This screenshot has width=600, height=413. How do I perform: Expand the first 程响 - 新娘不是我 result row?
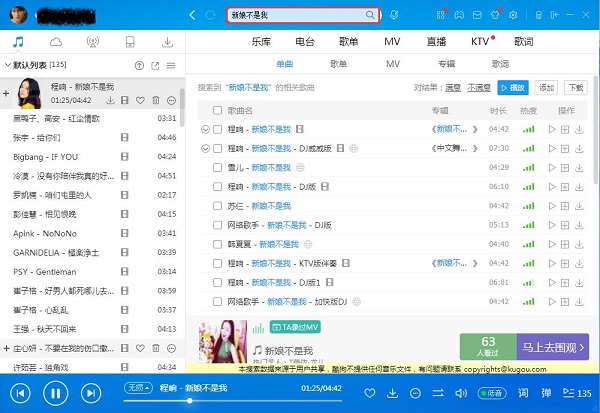pyautogui.click(x=206, y=129)
